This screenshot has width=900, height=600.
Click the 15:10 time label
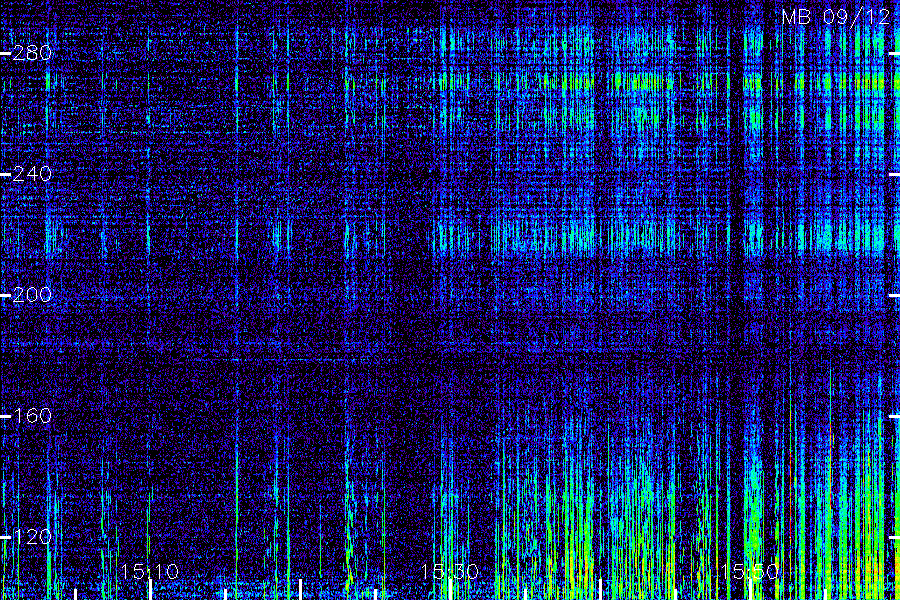(150, 571)
